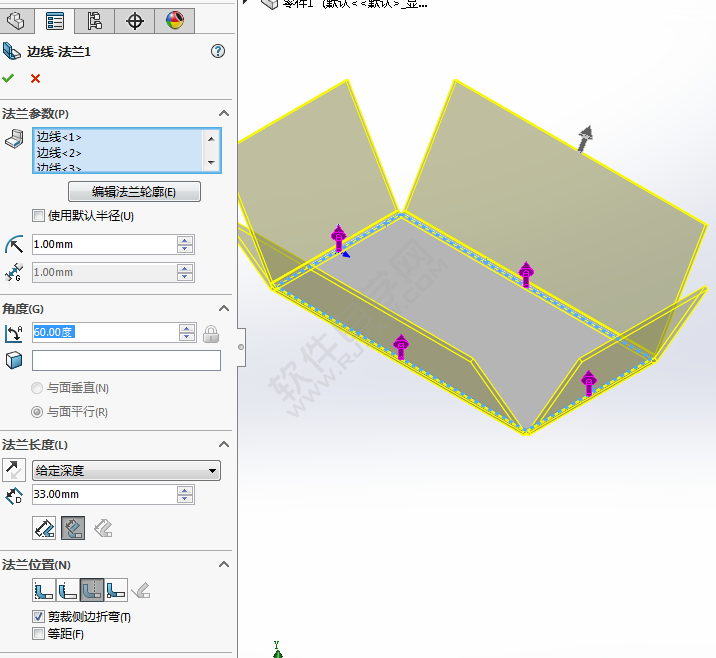Image resolution: width=716 pixels, height=658 pixels.
Task: Select 边线<1> in the edge list
Action: pyautogui.click(x=59, y=137)
